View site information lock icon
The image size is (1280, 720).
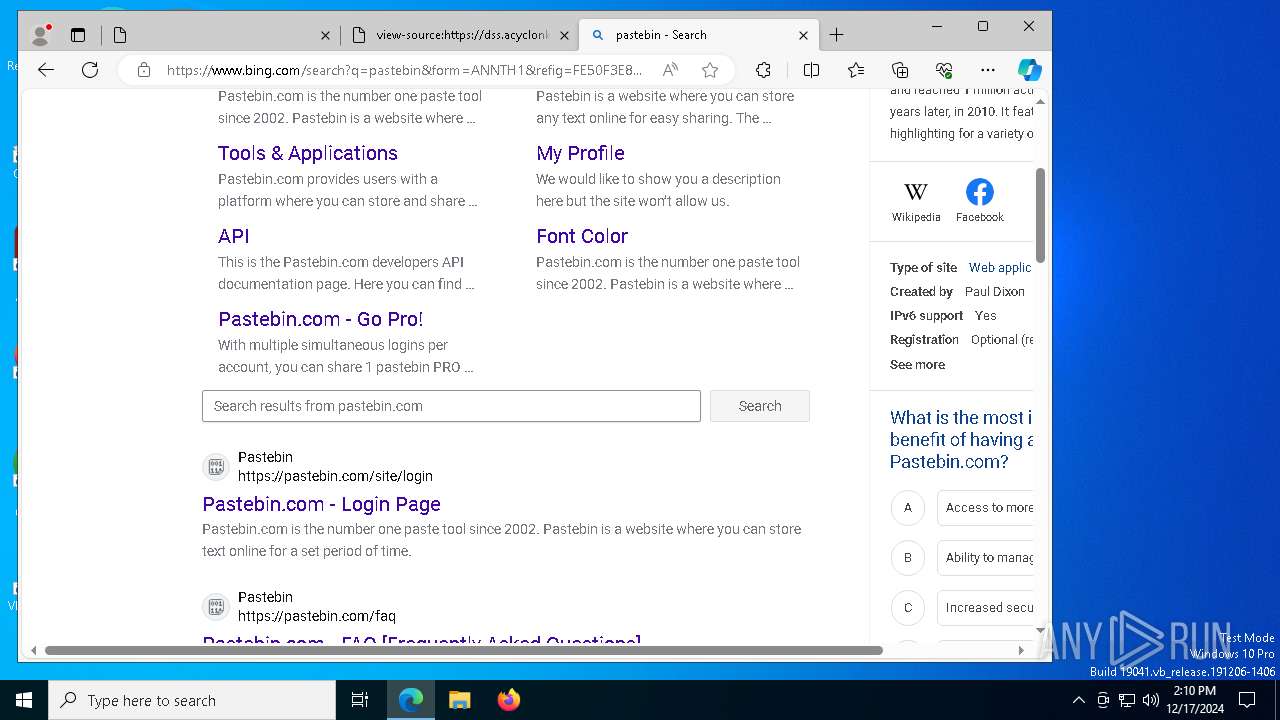click(144, 70)
